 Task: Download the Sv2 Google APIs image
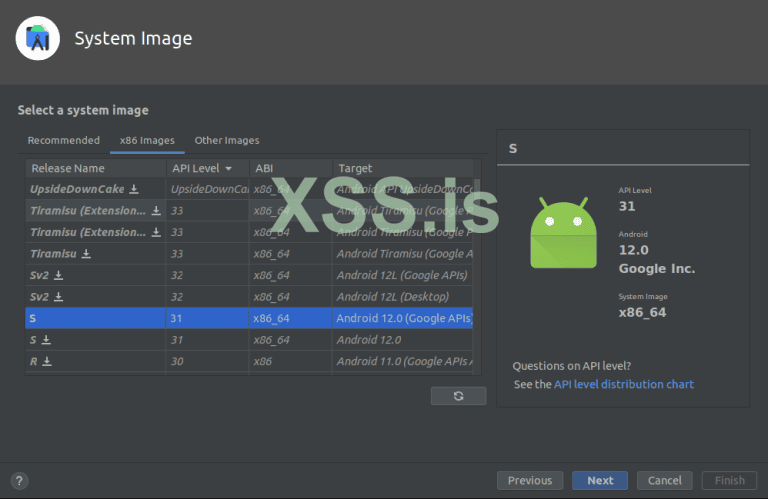pos(58,275)
